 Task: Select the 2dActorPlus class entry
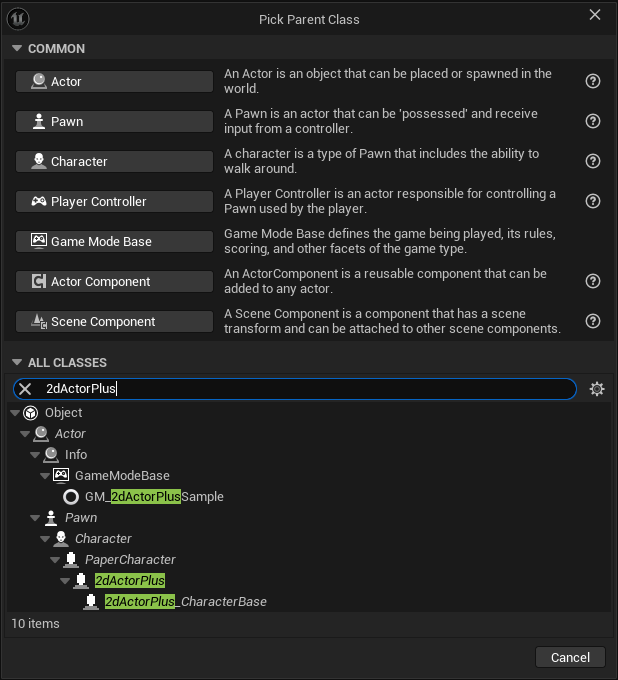pos(130,581)
